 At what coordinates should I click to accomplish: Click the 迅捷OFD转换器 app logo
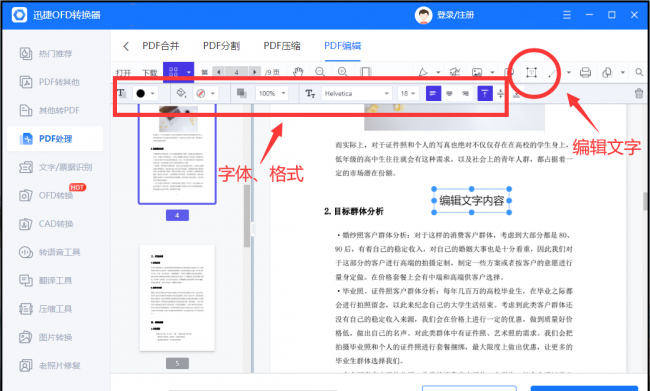tap(19, 15)
